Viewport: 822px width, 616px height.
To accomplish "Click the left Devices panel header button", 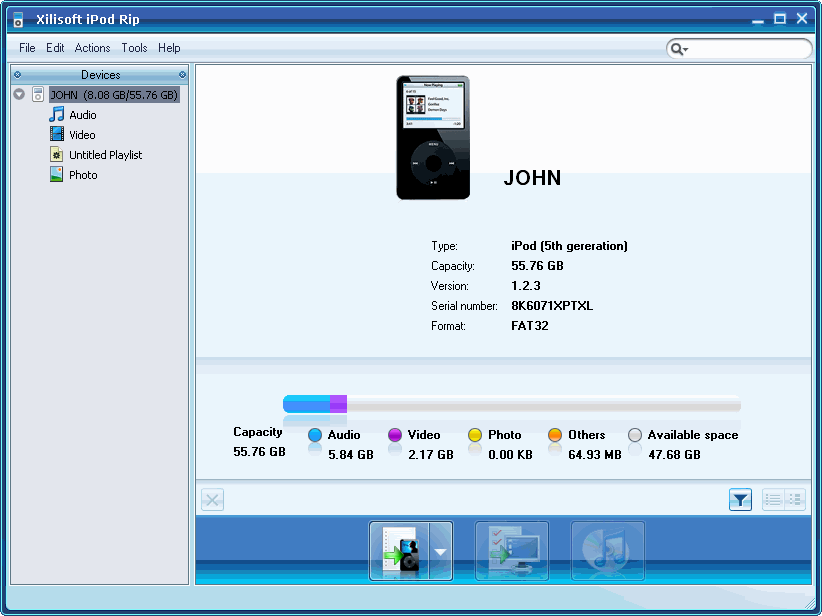I will pos(17,75).
